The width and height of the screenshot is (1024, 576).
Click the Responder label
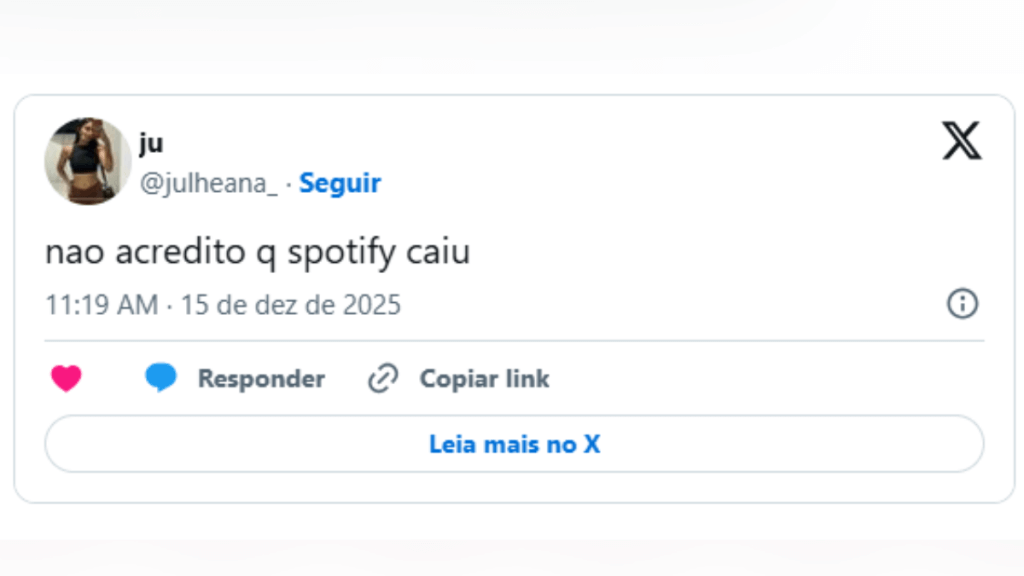261,379
